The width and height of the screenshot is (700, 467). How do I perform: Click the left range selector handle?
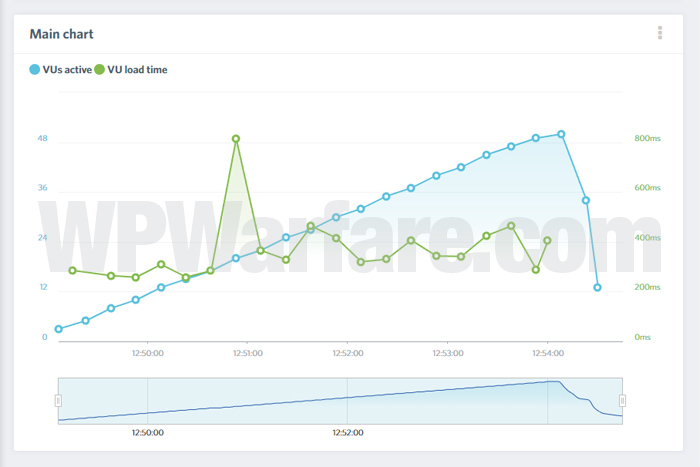(x=58, y=400)
